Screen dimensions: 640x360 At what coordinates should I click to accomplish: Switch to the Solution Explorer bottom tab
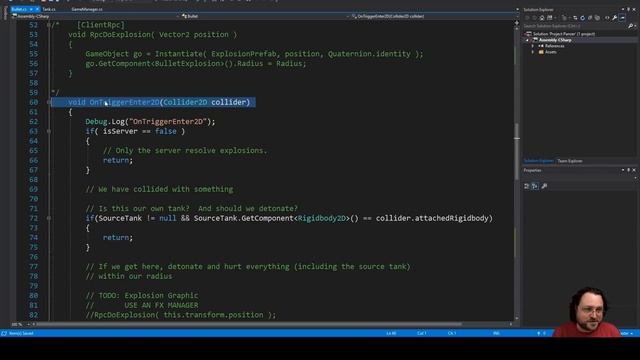pyautogui.click(x=538, y=161)
